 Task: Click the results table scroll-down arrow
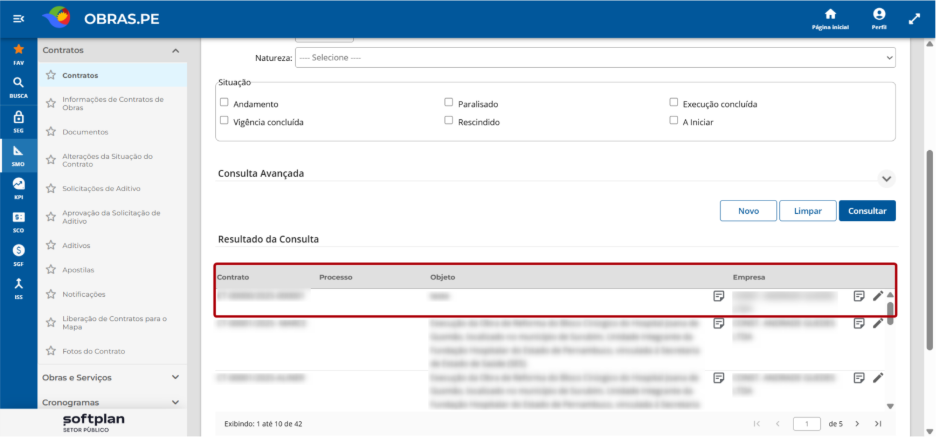tap(890, 406)
